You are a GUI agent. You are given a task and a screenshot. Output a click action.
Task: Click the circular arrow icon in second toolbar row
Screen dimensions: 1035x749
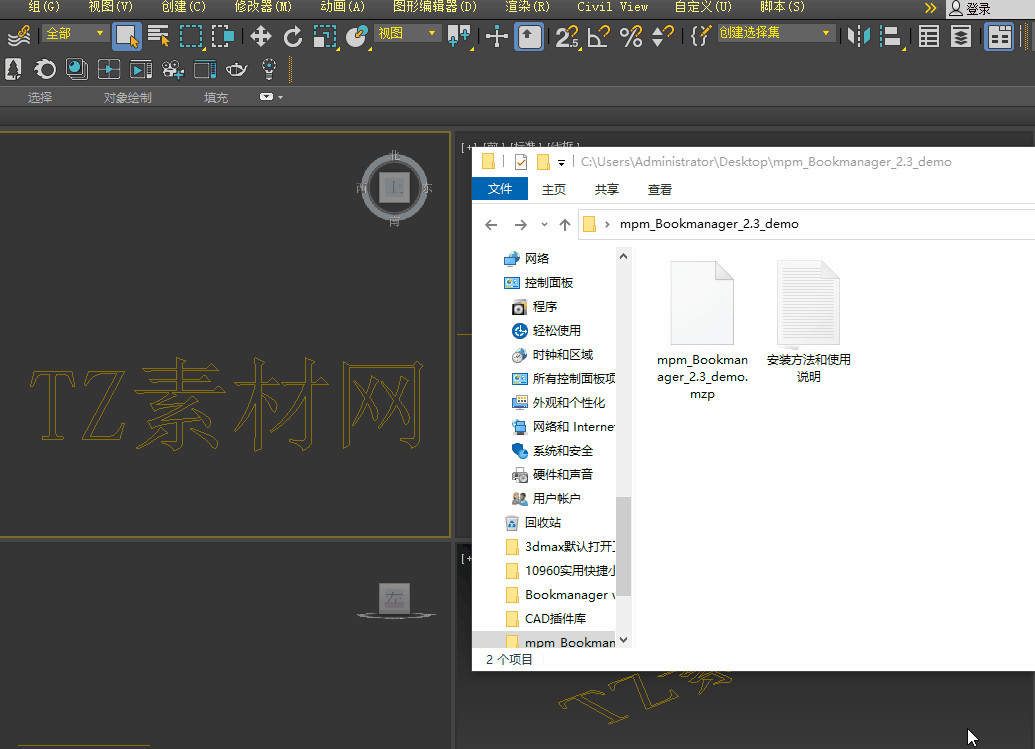coord(45,69)
